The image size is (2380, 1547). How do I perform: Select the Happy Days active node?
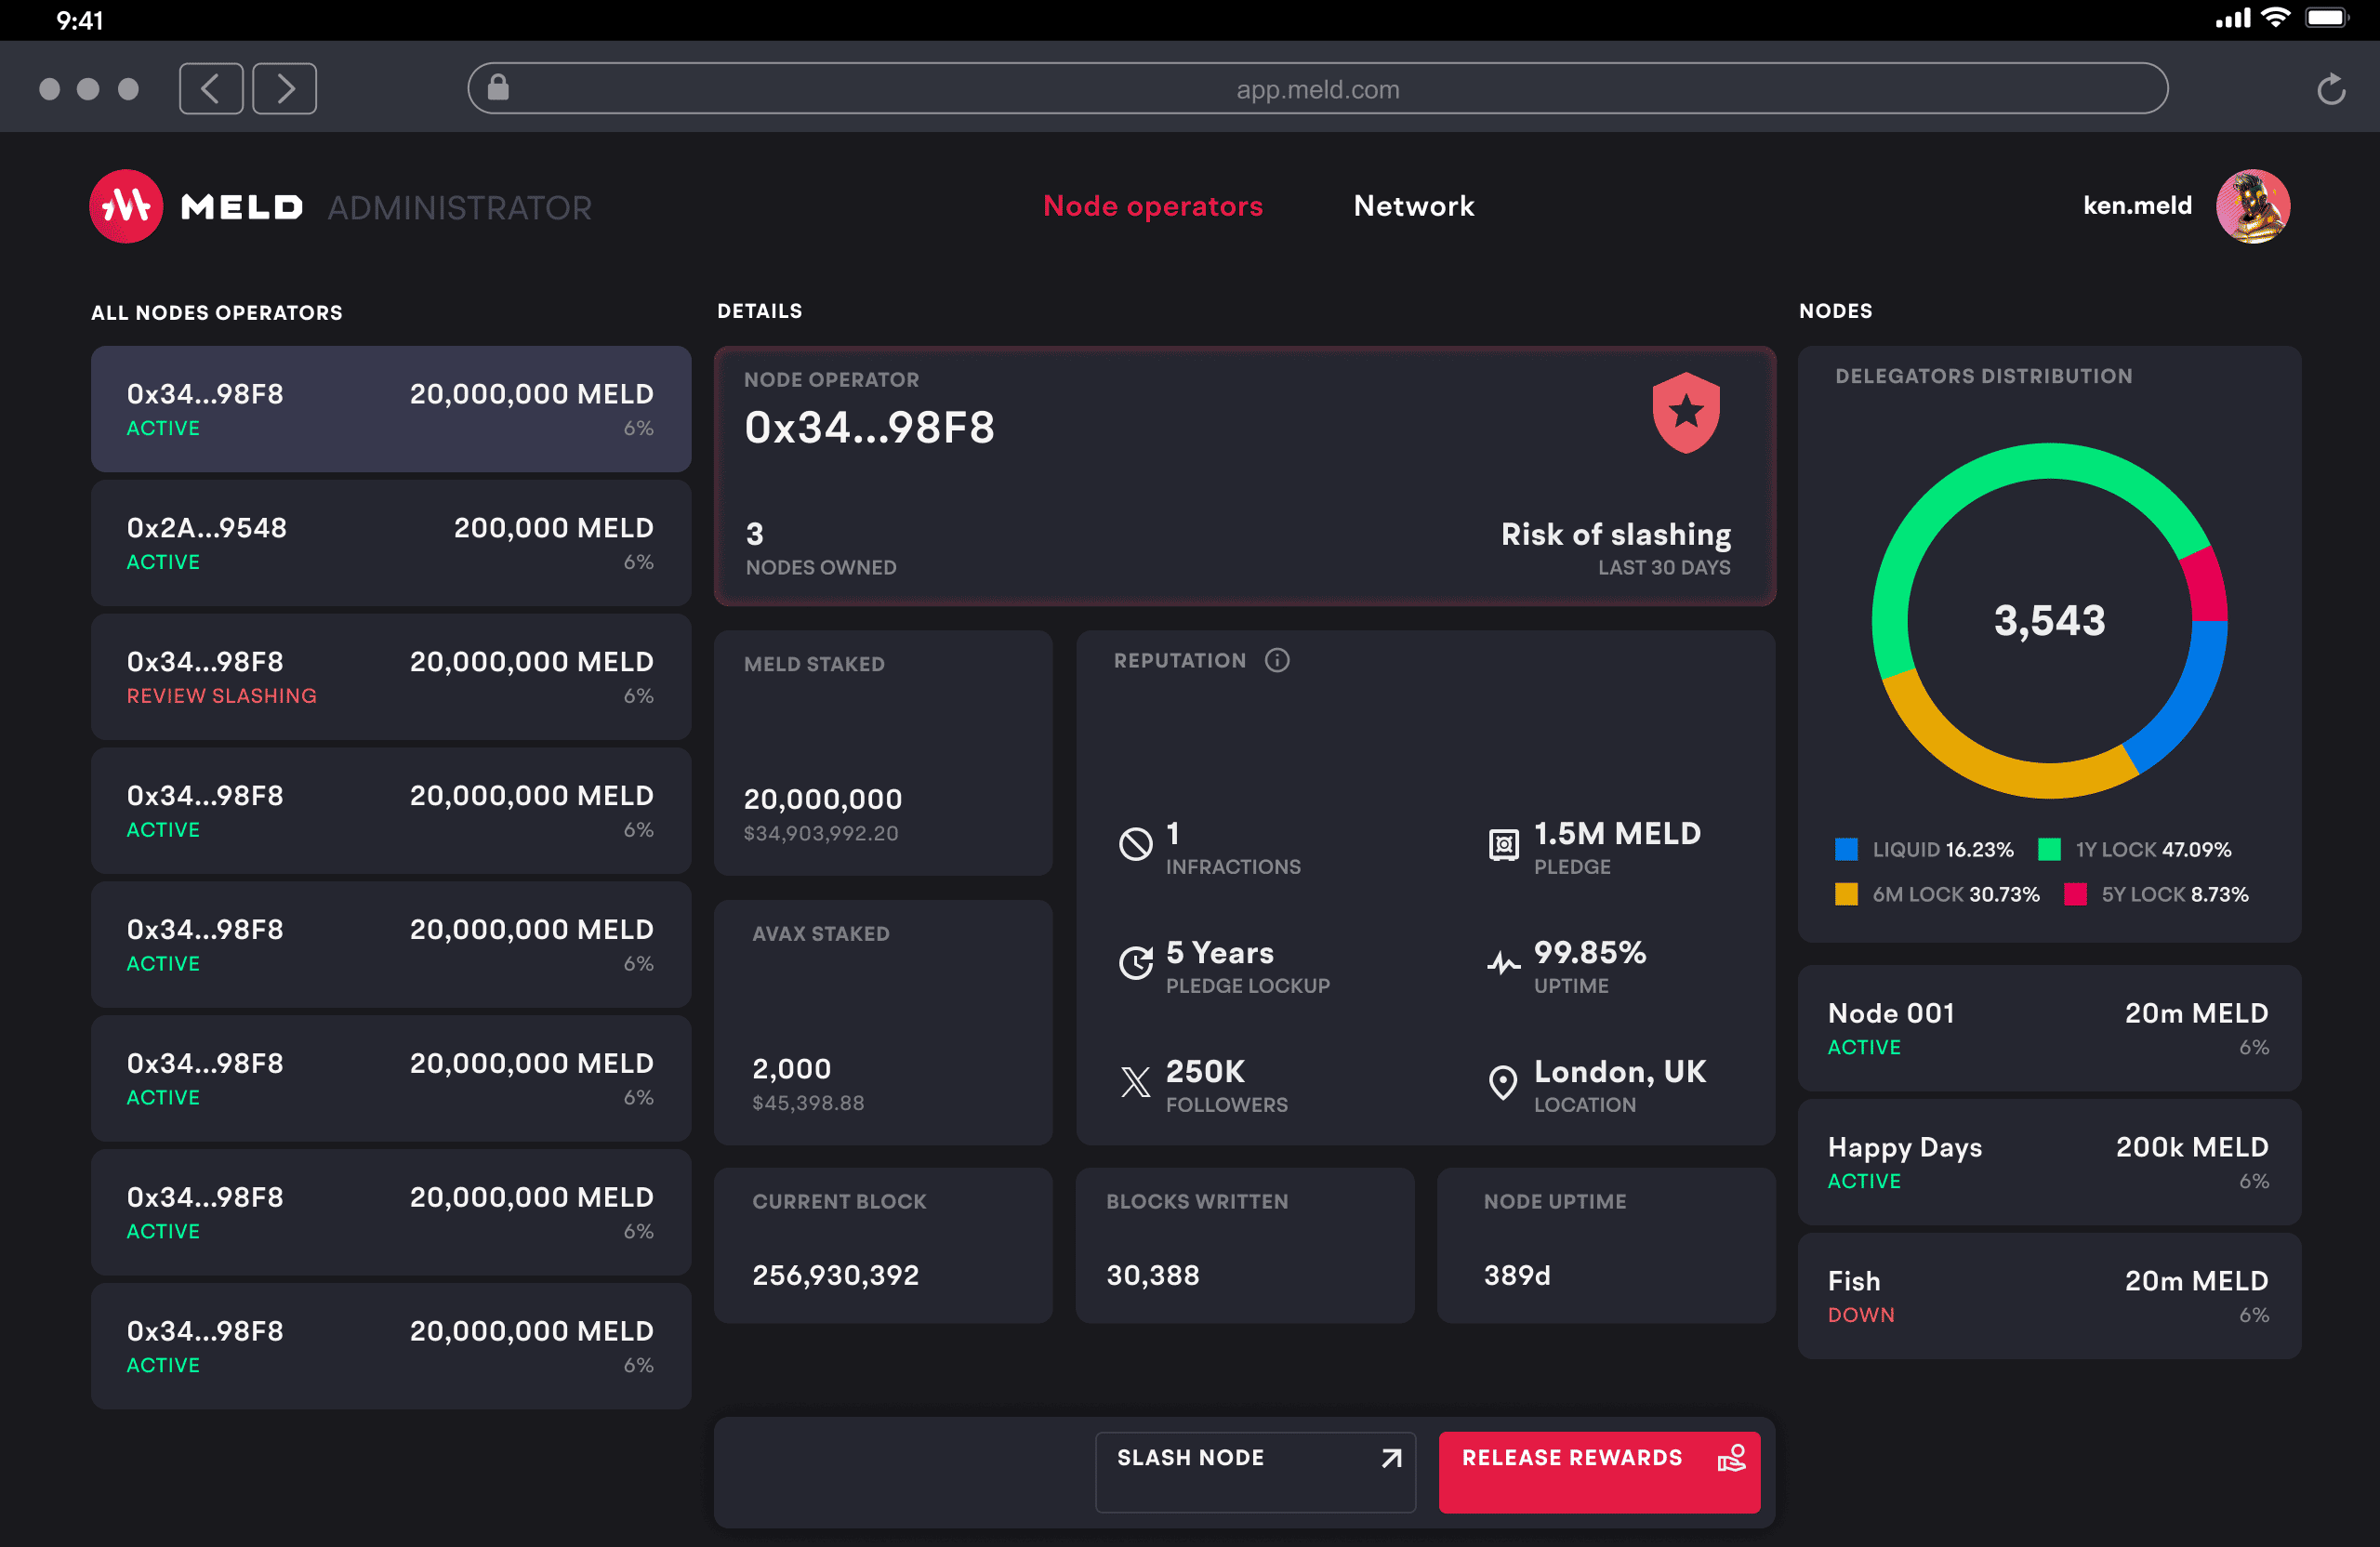point(2048,1162)
